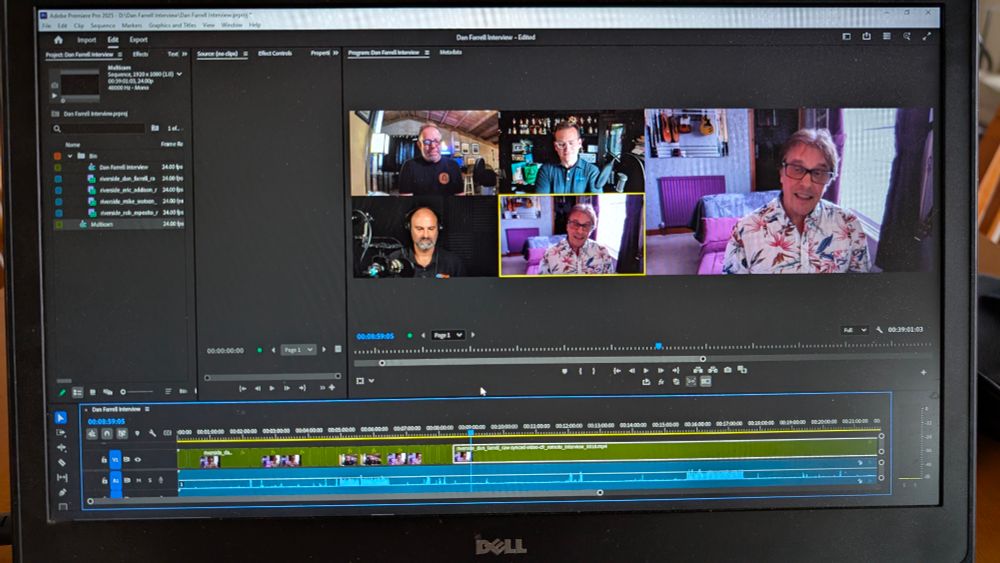1000x563 pixels.
Task: Switch to the Effect Controls tab
Action: click(275, 54)
